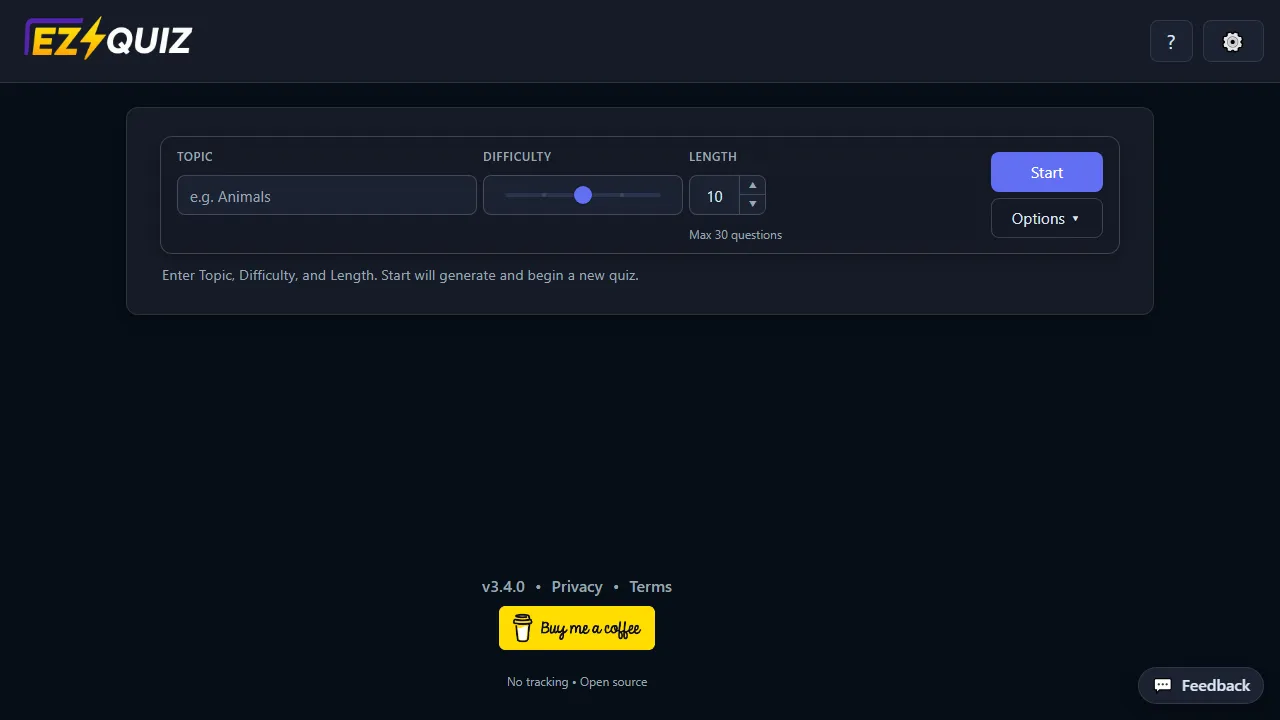Open the Privacy page
This screenshot has height=720, width=1280.
click(x=577, y=587)
